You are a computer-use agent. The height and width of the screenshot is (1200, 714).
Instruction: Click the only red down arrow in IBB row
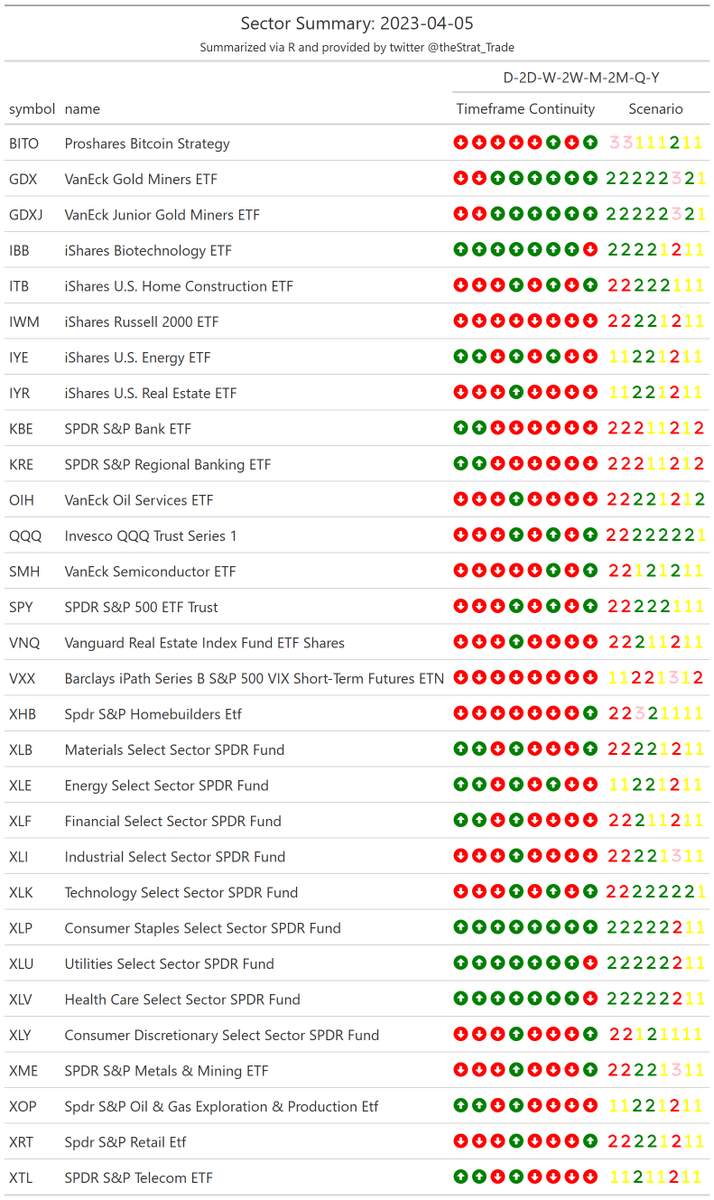pyautogui.click(x=590, y=250)
